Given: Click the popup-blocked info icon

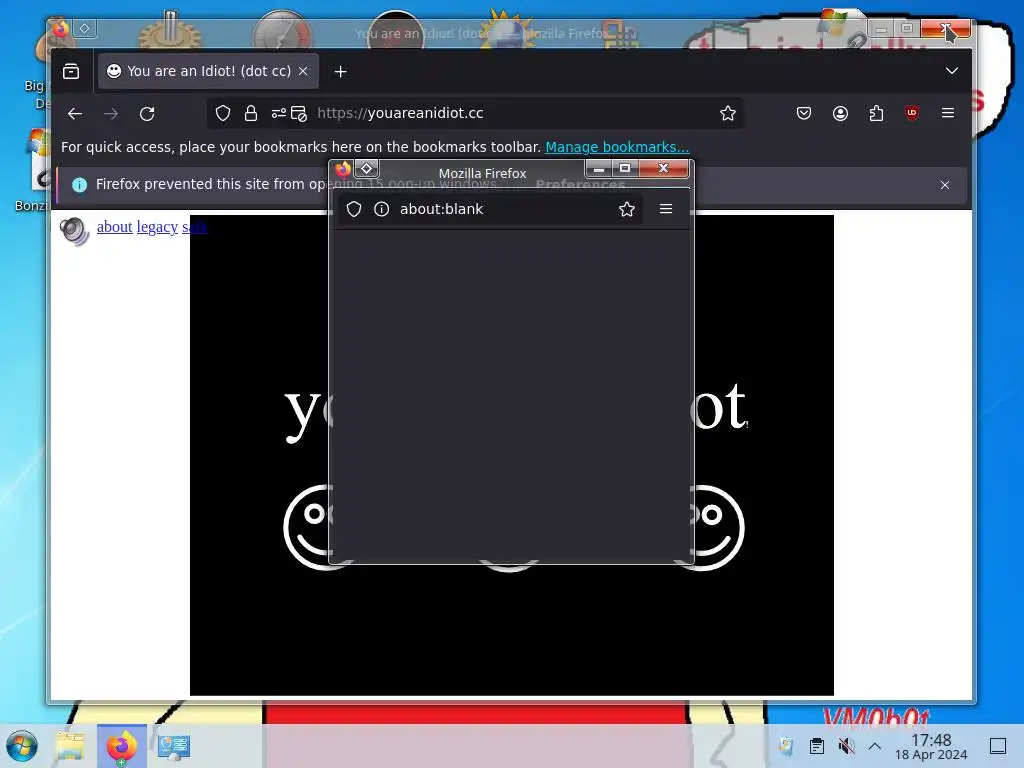Looking at the screenshot, I should (80, 185).
